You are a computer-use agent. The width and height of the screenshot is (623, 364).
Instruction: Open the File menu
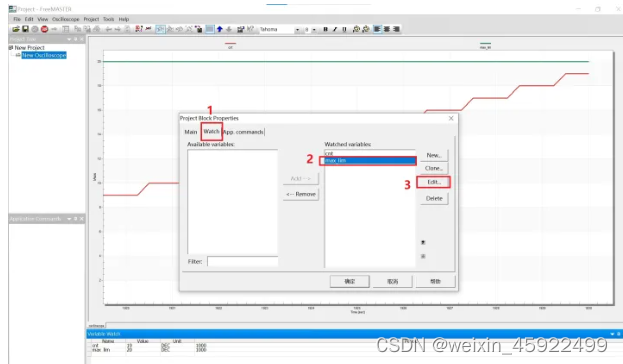pyautogui.click(x=17, y=19)
